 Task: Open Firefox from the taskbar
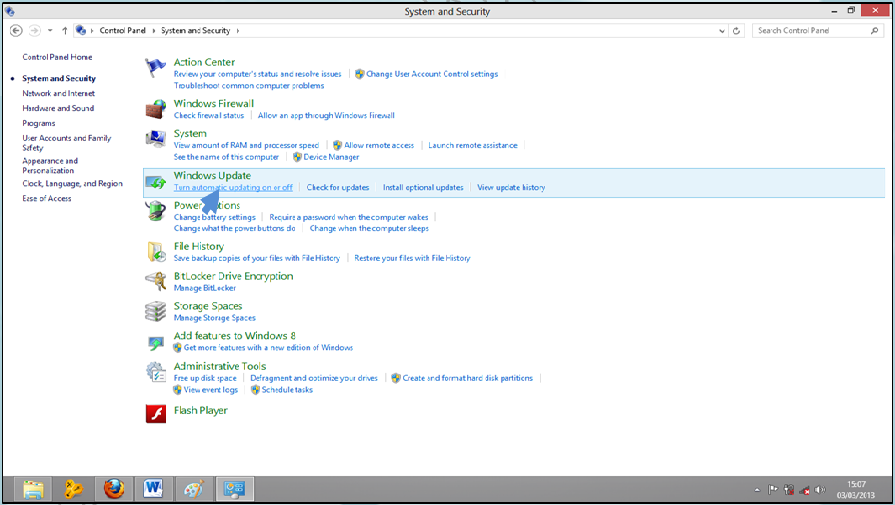[114, 489]
